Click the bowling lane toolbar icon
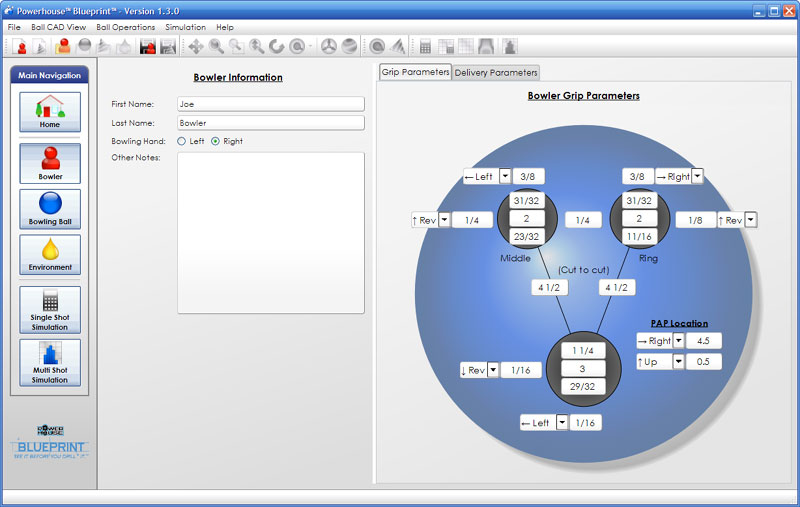This screenshot has height=507, width=800. pos(486,46)
